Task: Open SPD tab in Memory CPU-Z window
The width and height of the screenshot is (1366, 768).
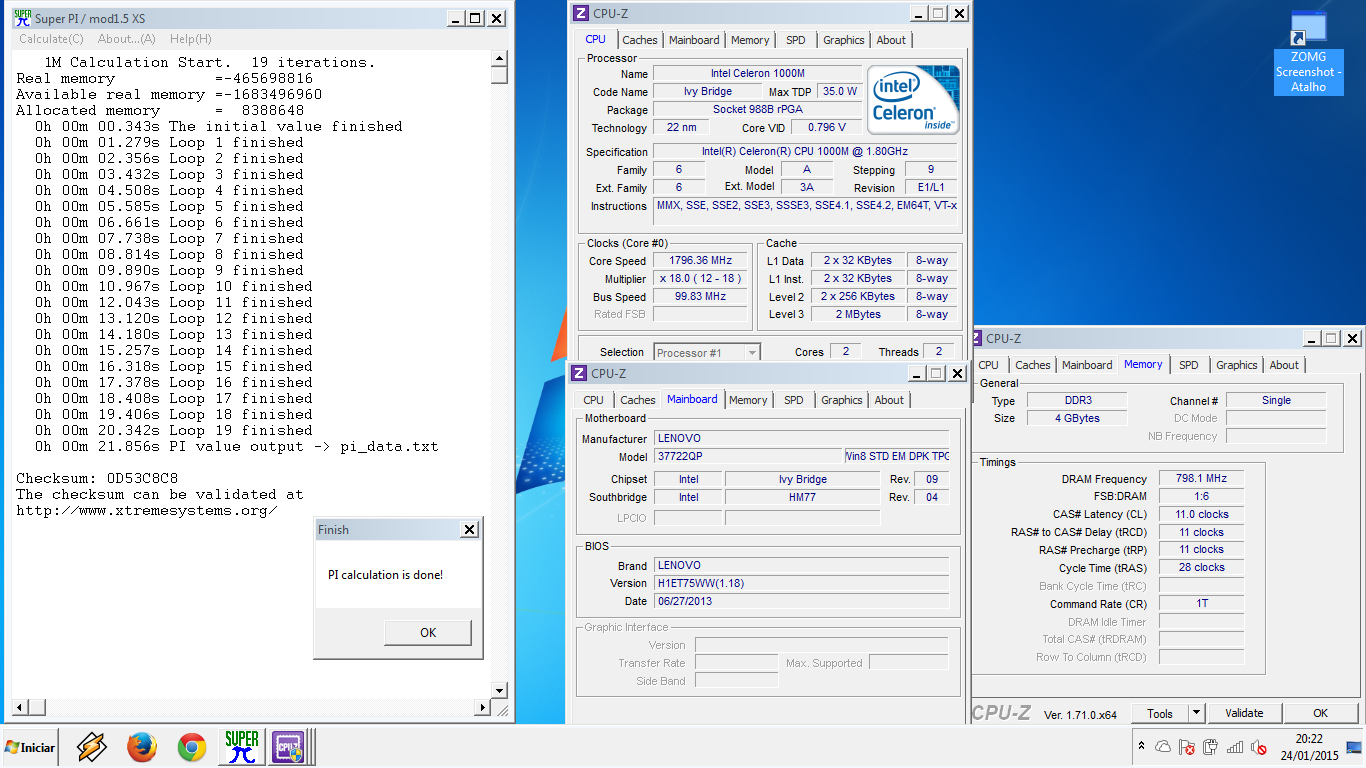Action: 1188,365
